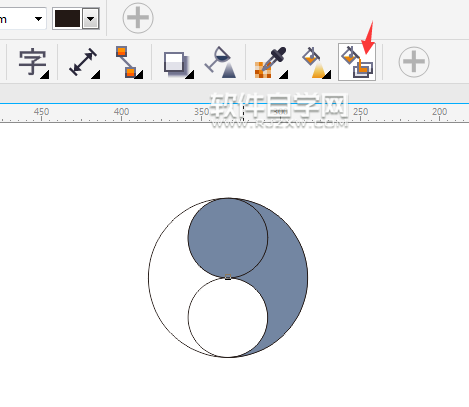Open the Text tool flyout triangle
The width and height of the screenshot is (469, 407).
(45, 75)
